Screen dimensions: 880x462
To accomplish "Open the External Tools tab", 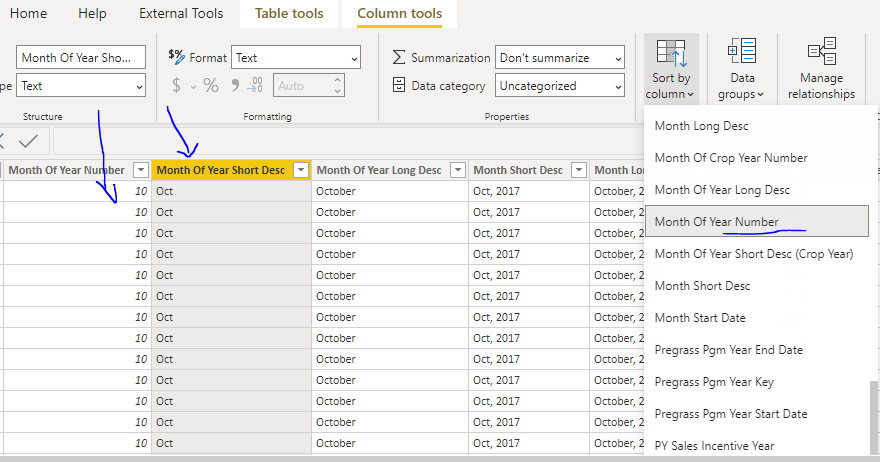I will (x=181, y=13).
